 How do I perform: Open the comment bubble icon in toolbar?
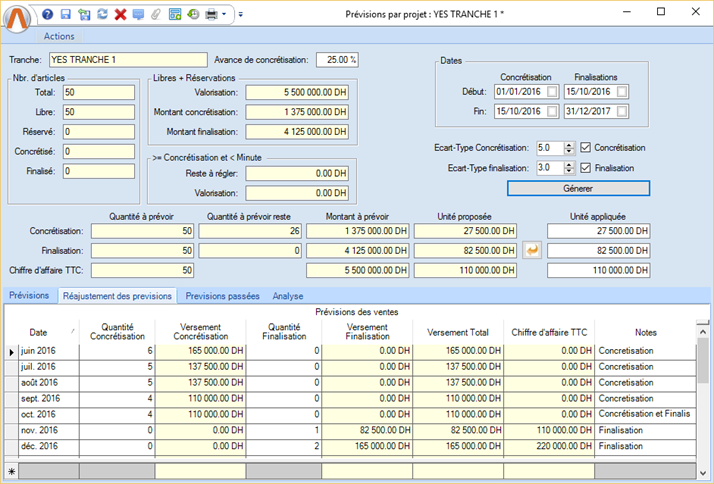coord(138,14)
